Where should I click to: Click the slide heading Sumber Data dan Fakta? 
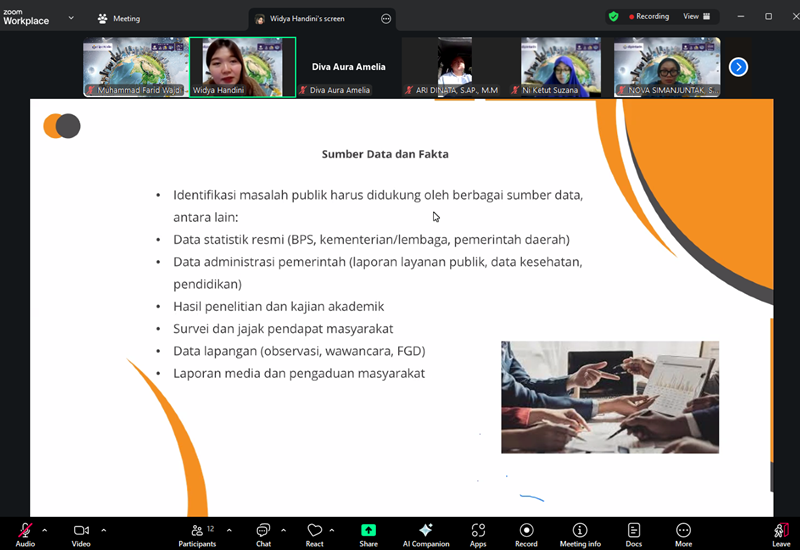tap(385, 154)
